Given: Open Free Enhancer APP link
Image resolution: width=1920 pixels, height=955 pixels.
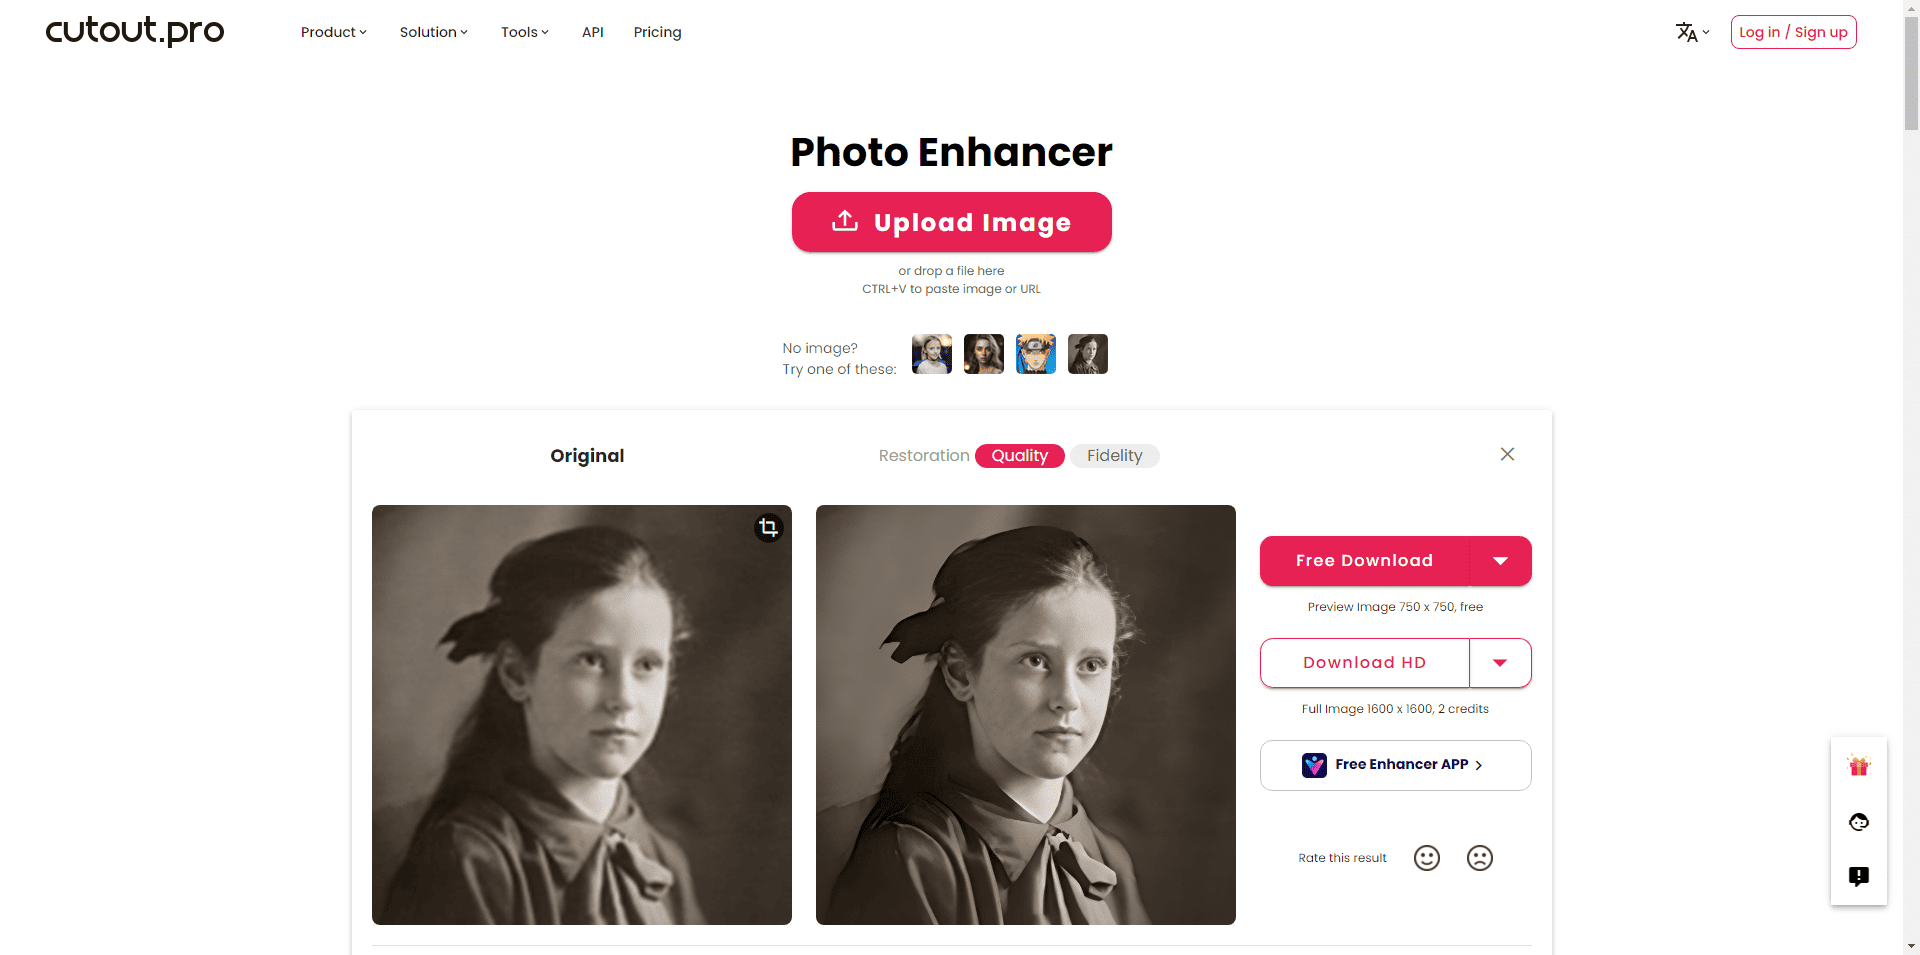Looking at the screenshot, I should coord(1396,765).
